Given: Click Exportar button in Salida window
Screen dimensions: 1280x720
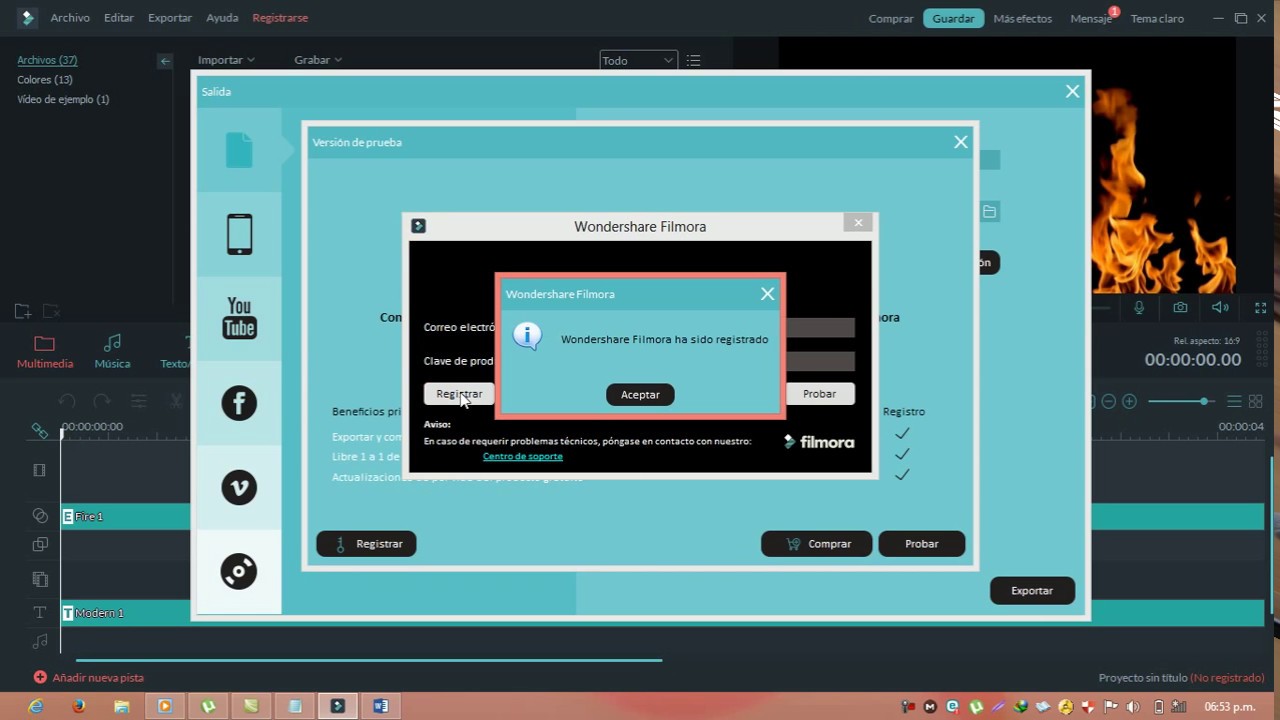Looking at the screenshot, I should click(x=1032, y=591).
